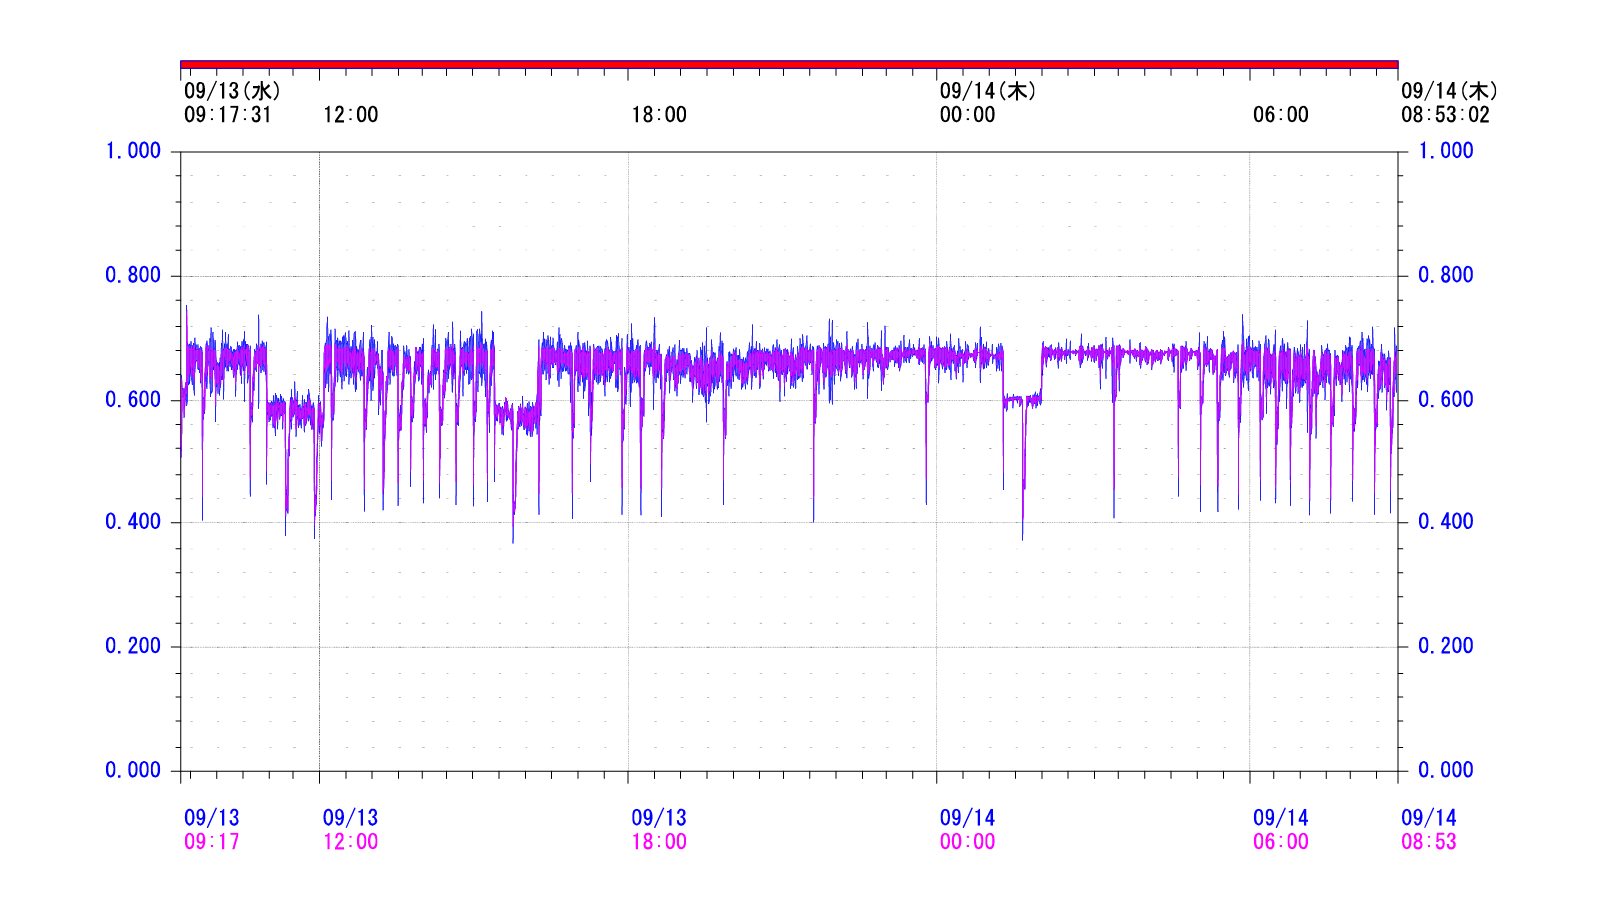Click the blue 09/13 date above magenta 12:00
The image size is (1598, 900).
coord(350,818)
